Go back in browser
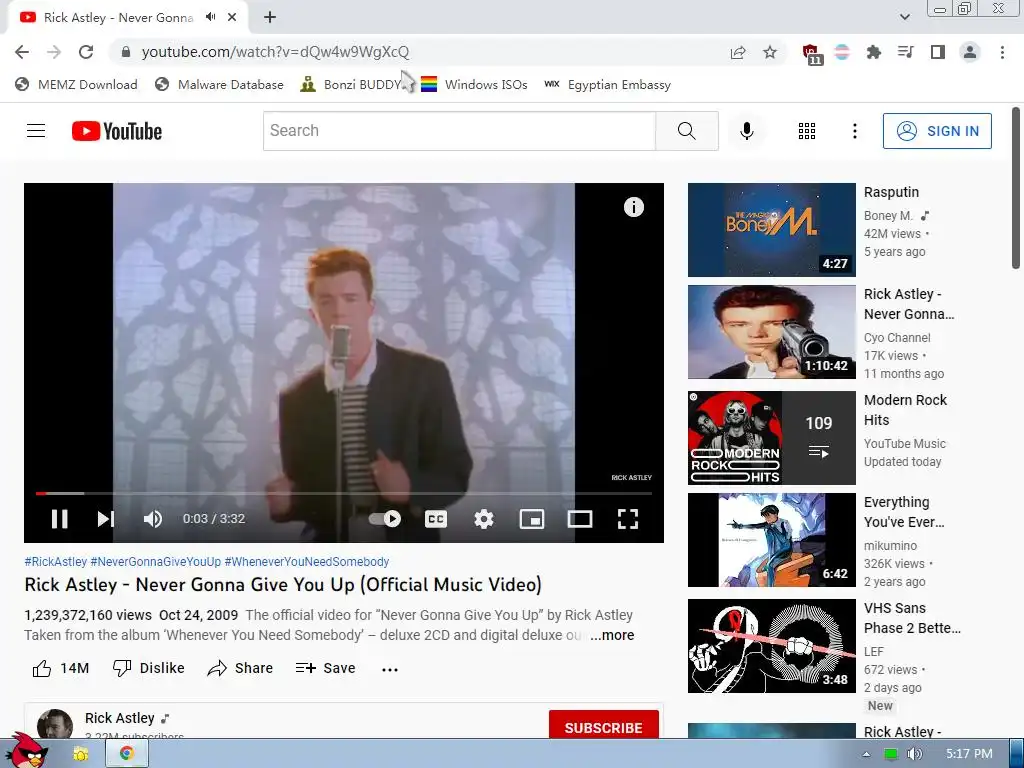Viewport: 1024px width, 768px height. [22, 52]
